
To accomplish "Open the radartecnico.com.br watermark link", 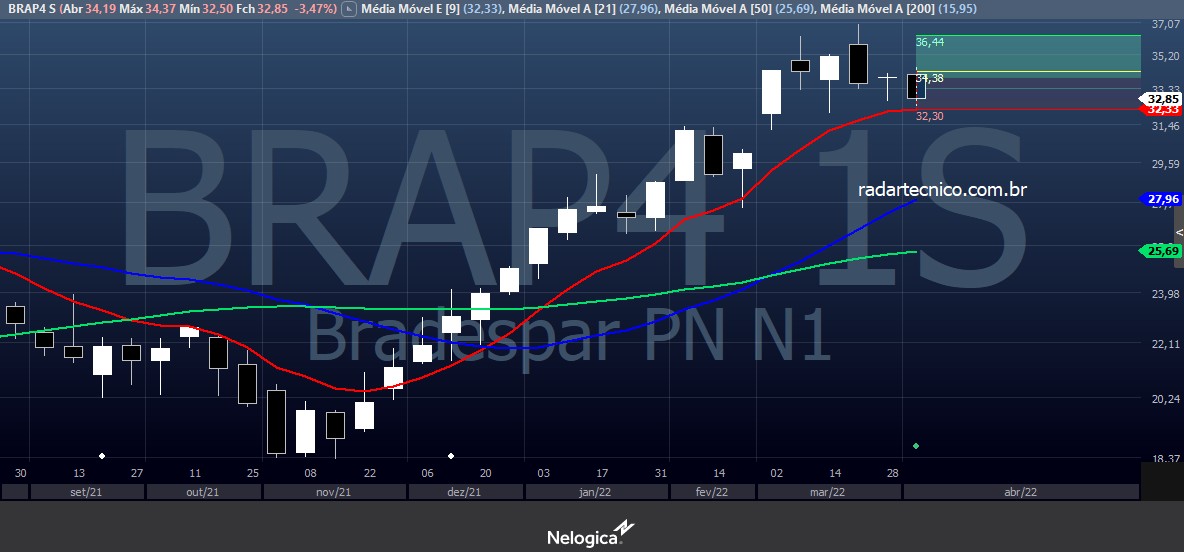I will pyautogui.click(x=942, y=188).
